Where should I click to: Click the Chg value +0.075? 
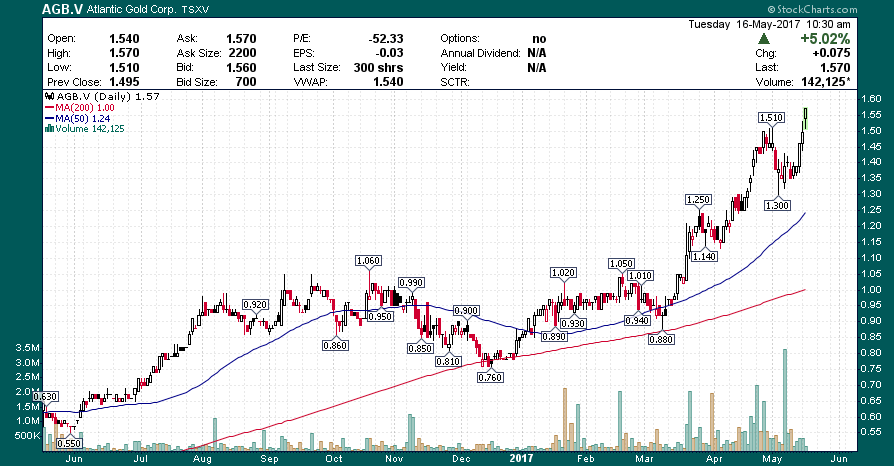click(831, 53)
